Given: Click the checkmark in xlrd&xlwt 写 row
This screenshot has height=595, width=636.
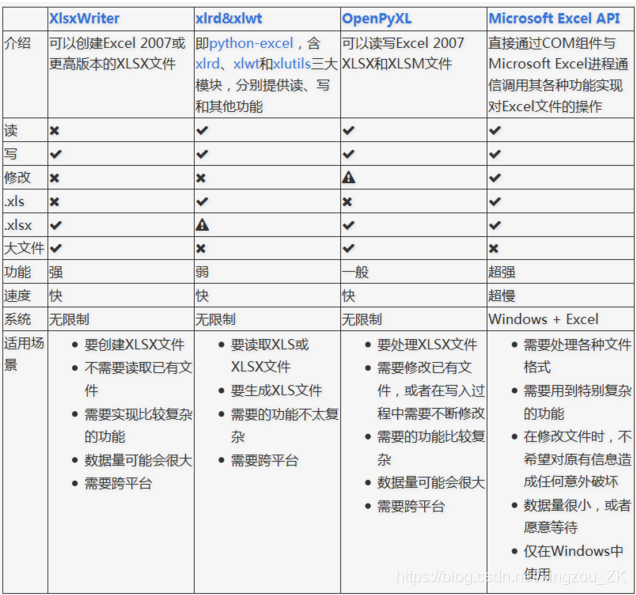Looking at the screenshot, I should 202,154.
